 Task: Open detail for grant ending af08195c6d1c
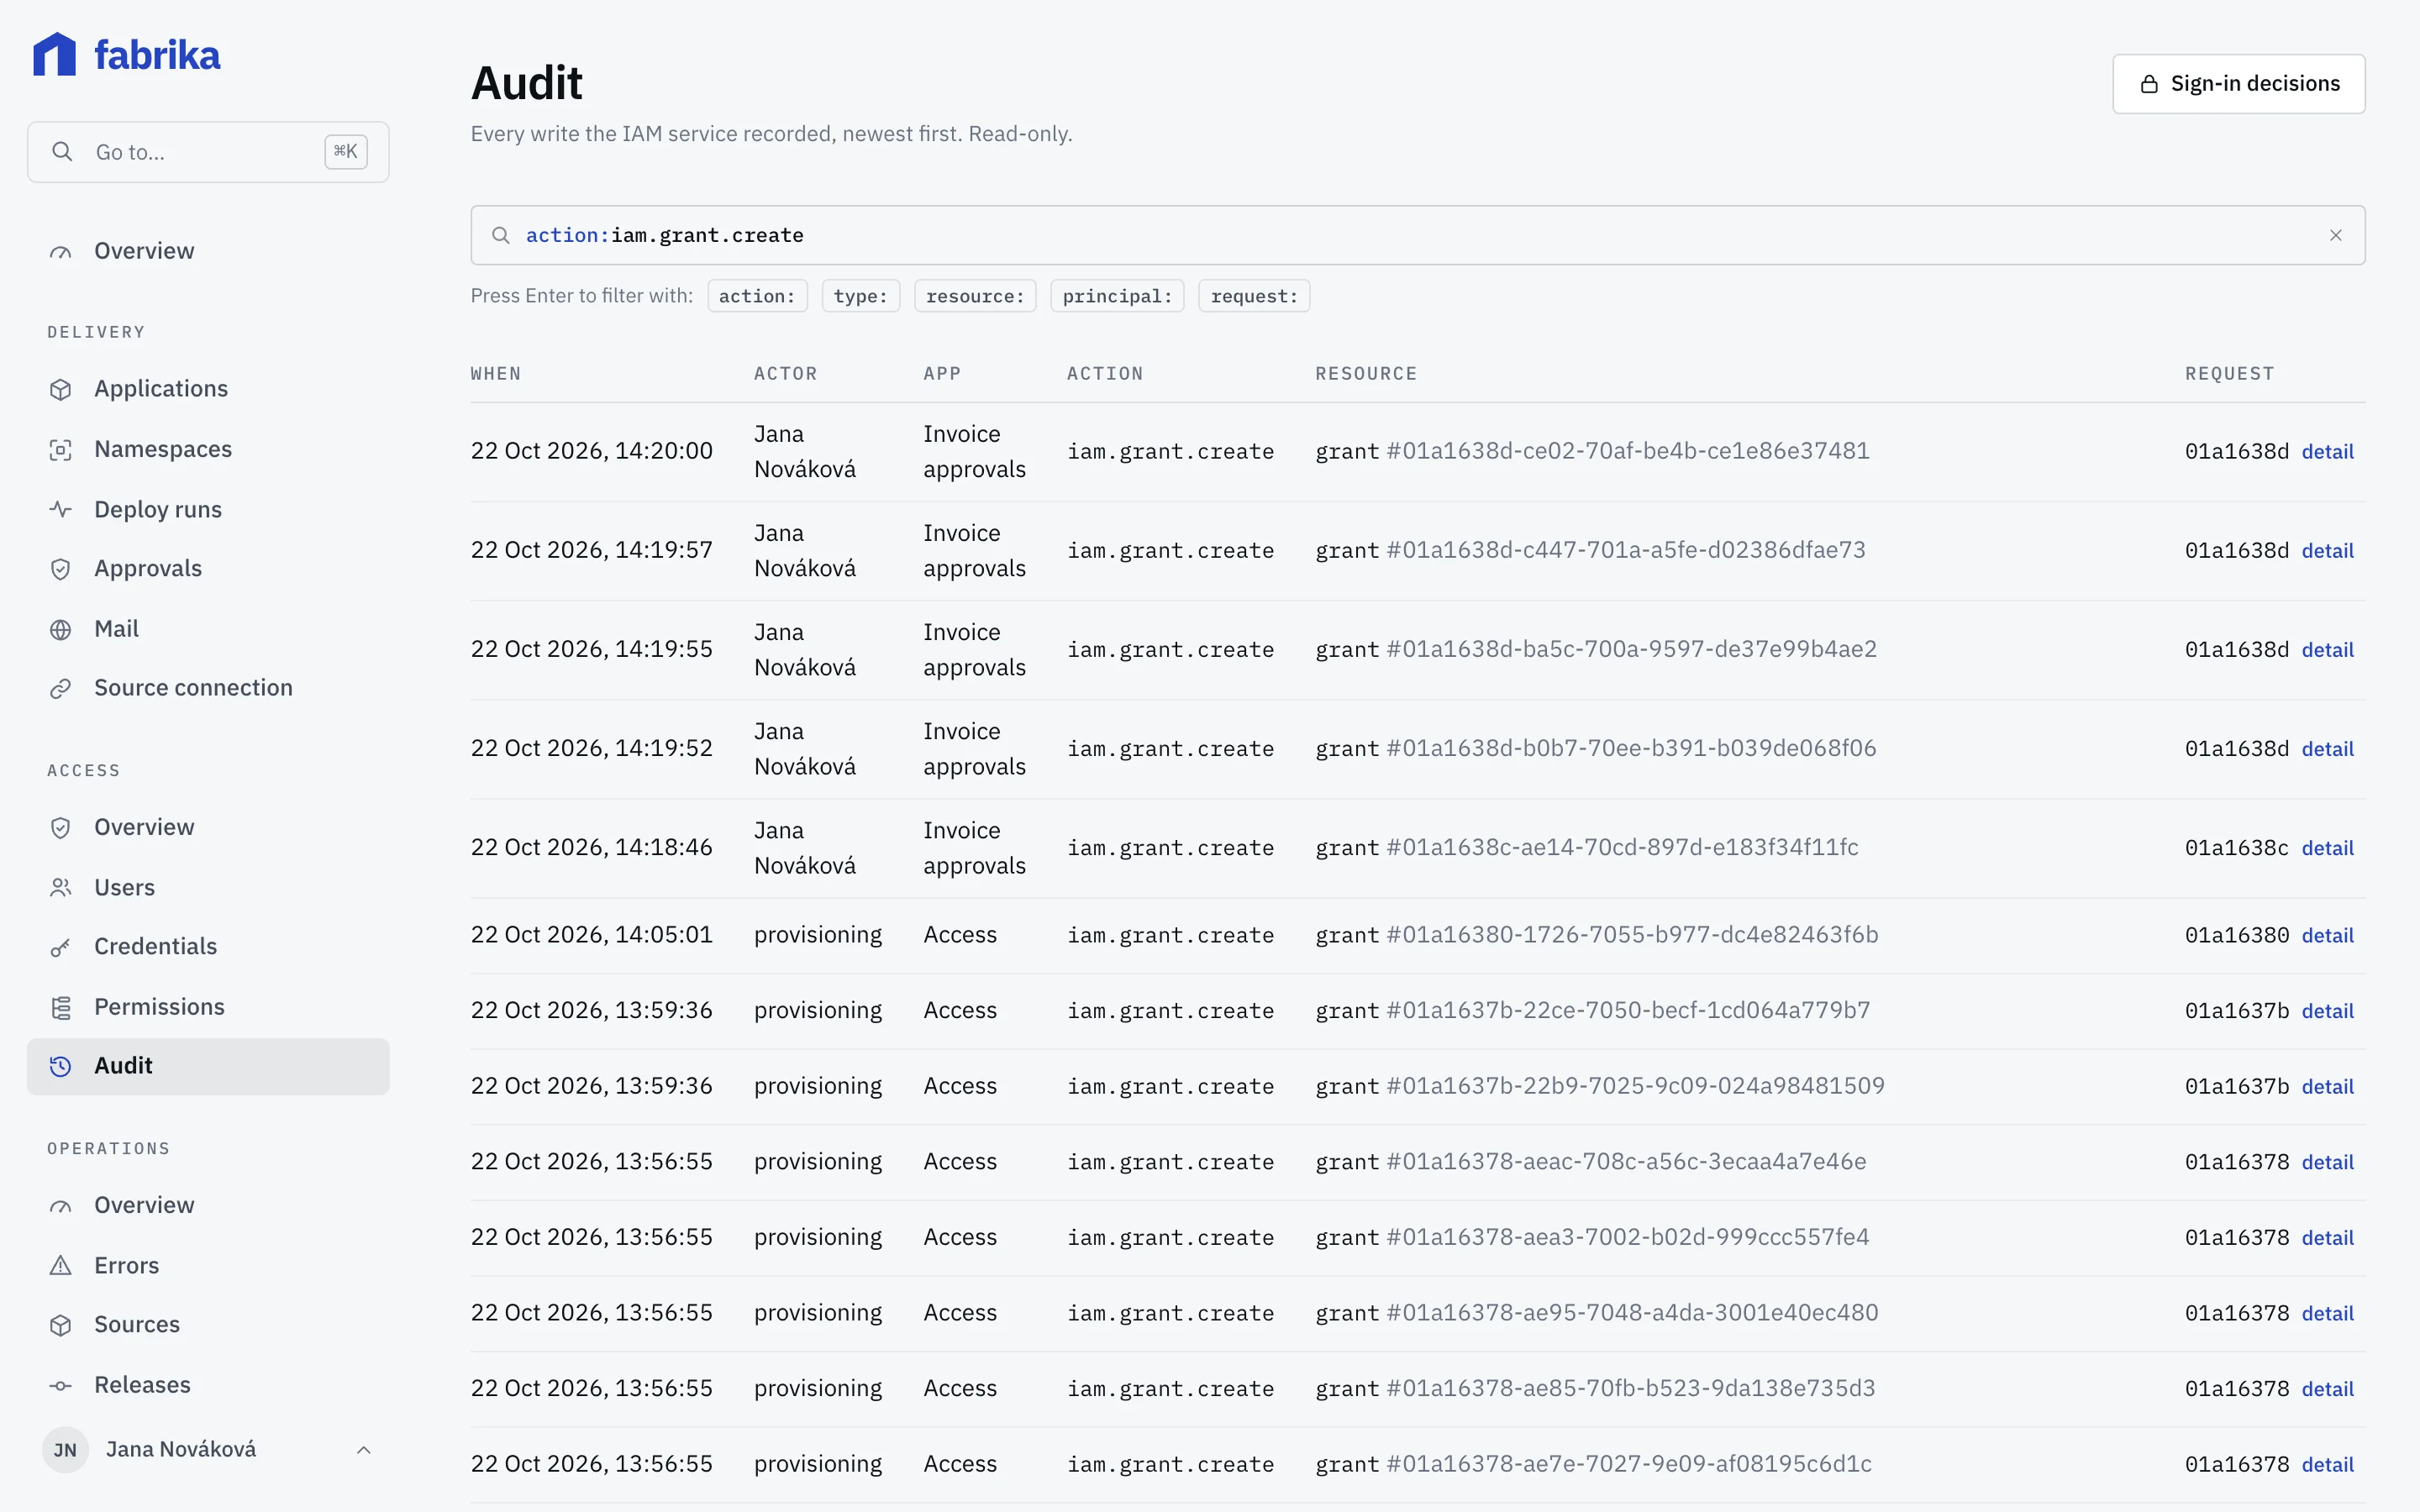(2327, 1464)
